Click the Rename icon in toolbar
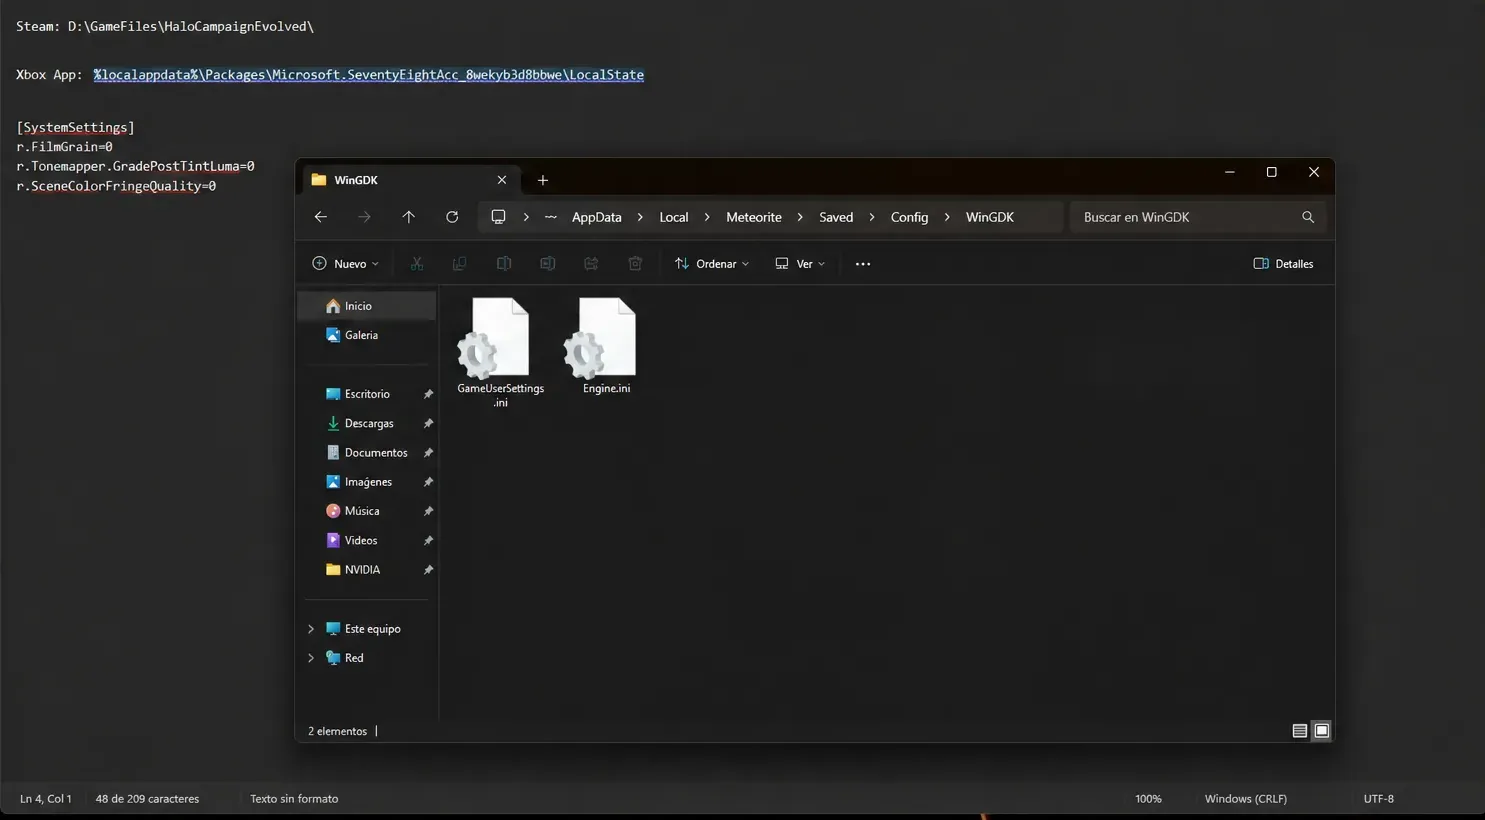1485x820 pixels. click(547, 264)
